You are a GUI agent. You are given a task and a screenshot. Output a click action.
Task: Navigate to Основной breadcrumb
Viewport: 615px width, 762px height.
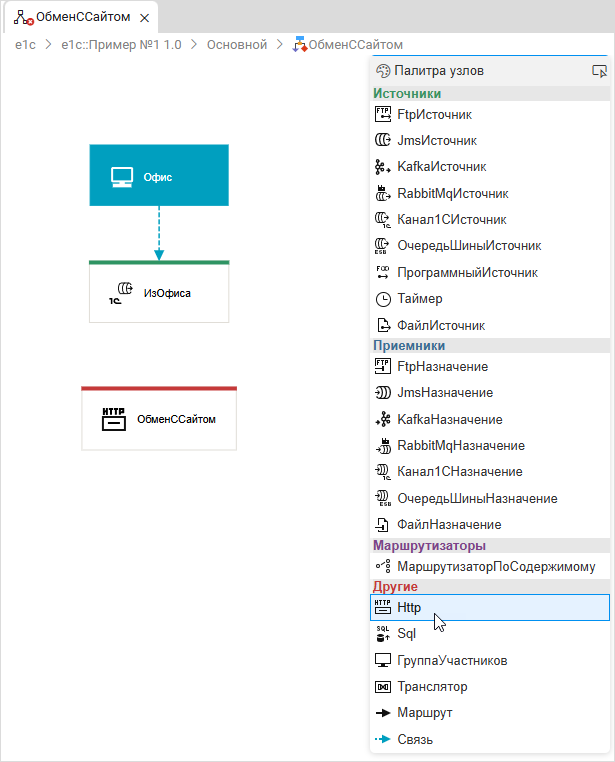(x=237, y=45)
